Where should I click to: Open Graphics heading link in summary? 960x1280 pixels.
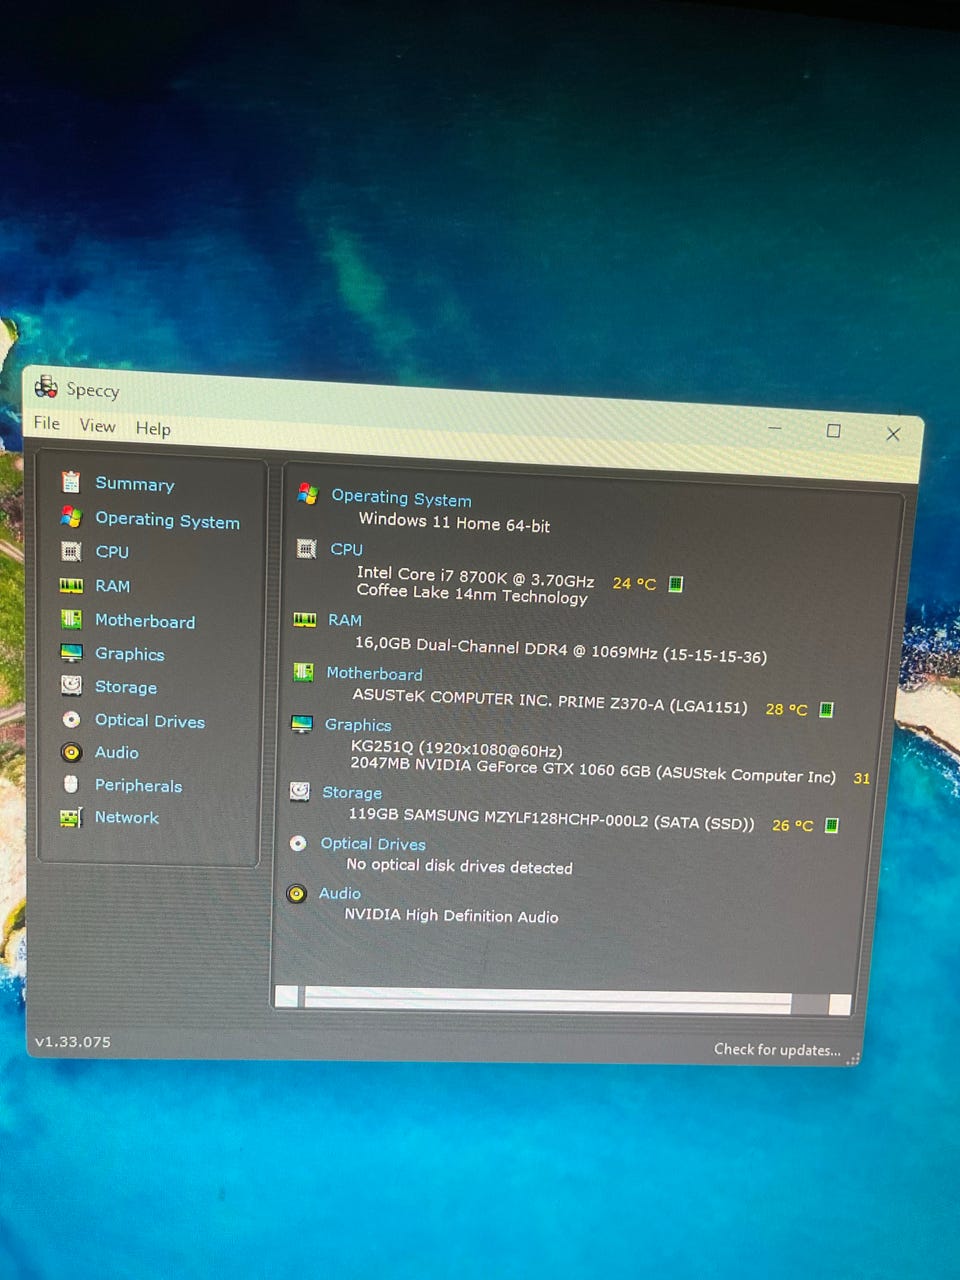coord(358,724)
